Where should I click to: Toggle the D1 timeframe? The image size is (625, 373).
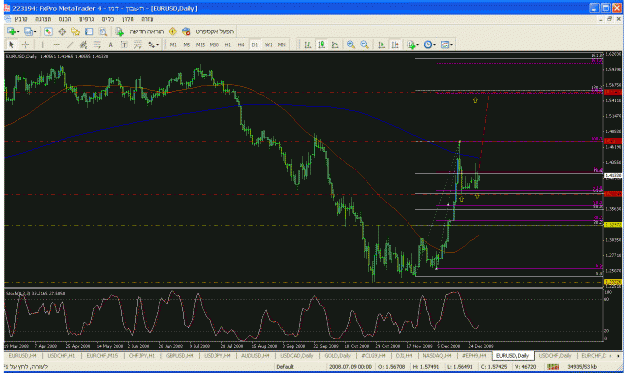point(255,45)
